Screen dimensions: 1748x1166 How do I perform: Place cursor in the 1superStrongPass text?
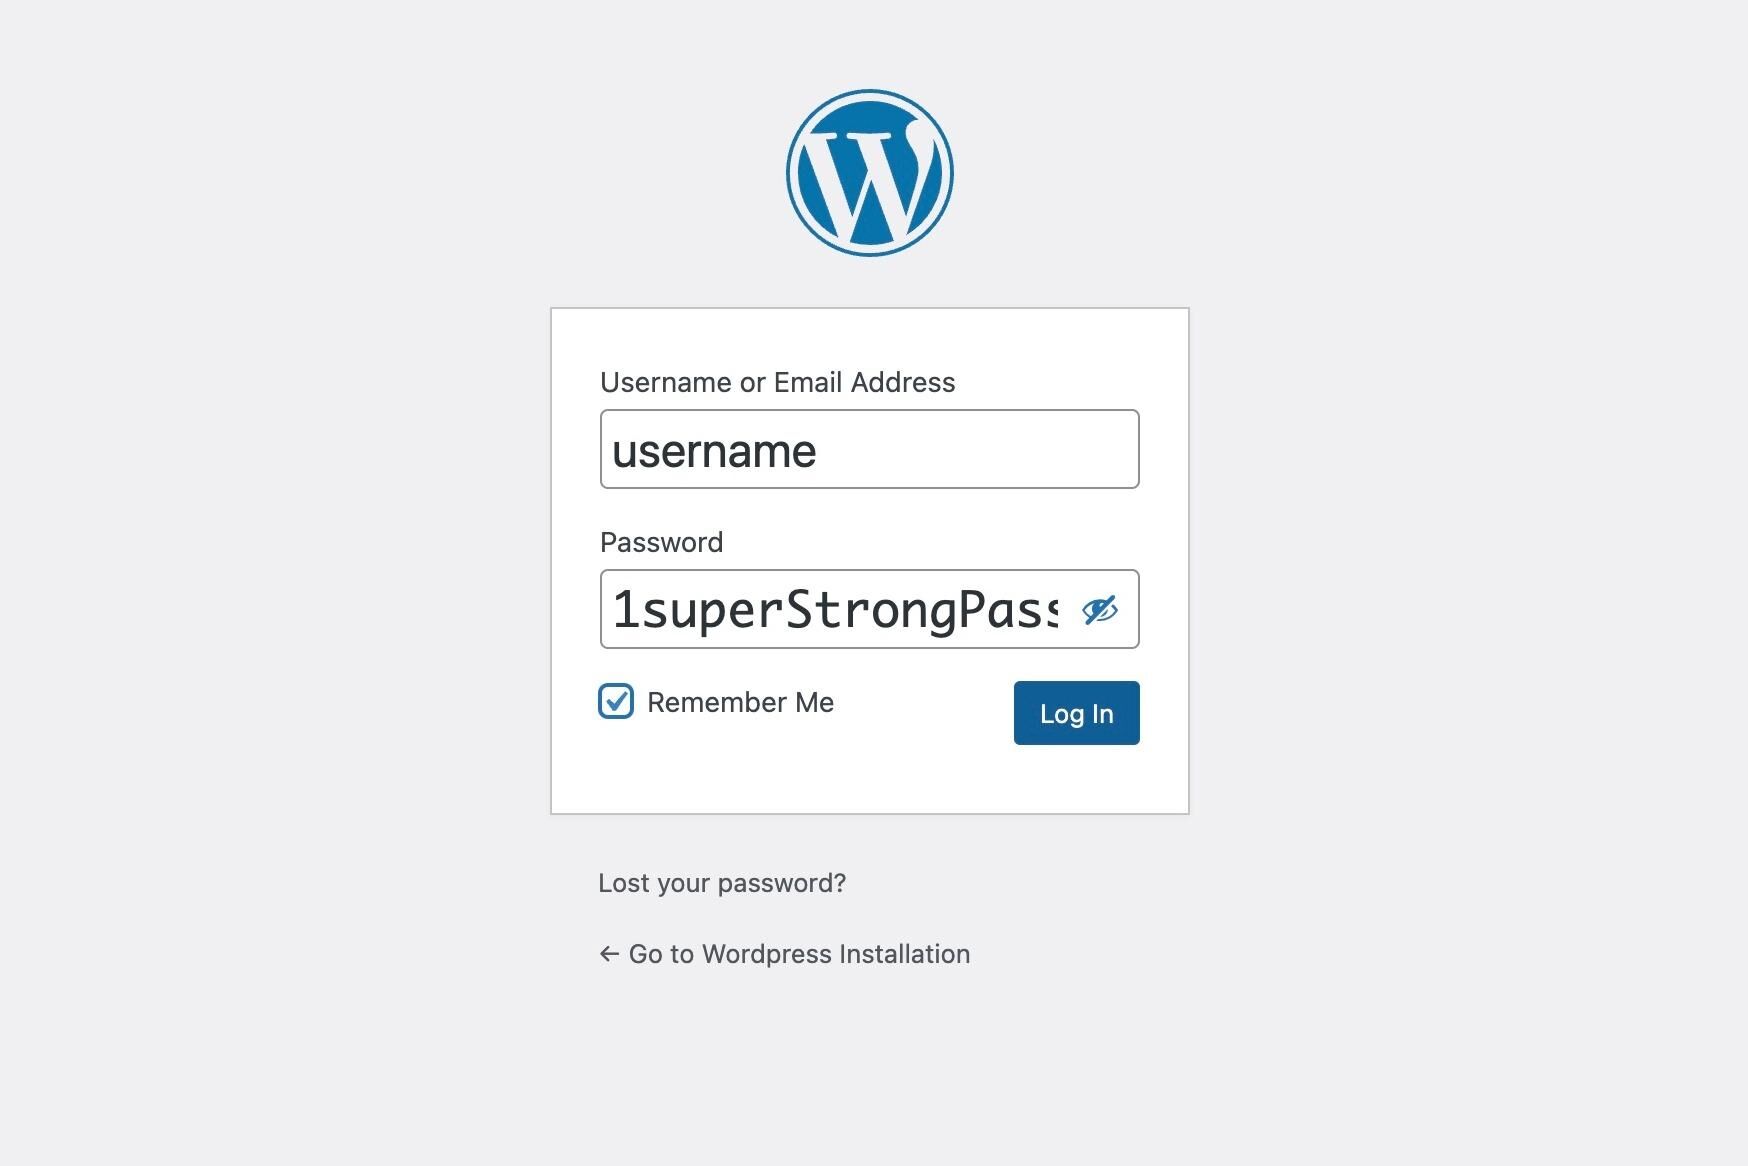(x=835, y=609)
